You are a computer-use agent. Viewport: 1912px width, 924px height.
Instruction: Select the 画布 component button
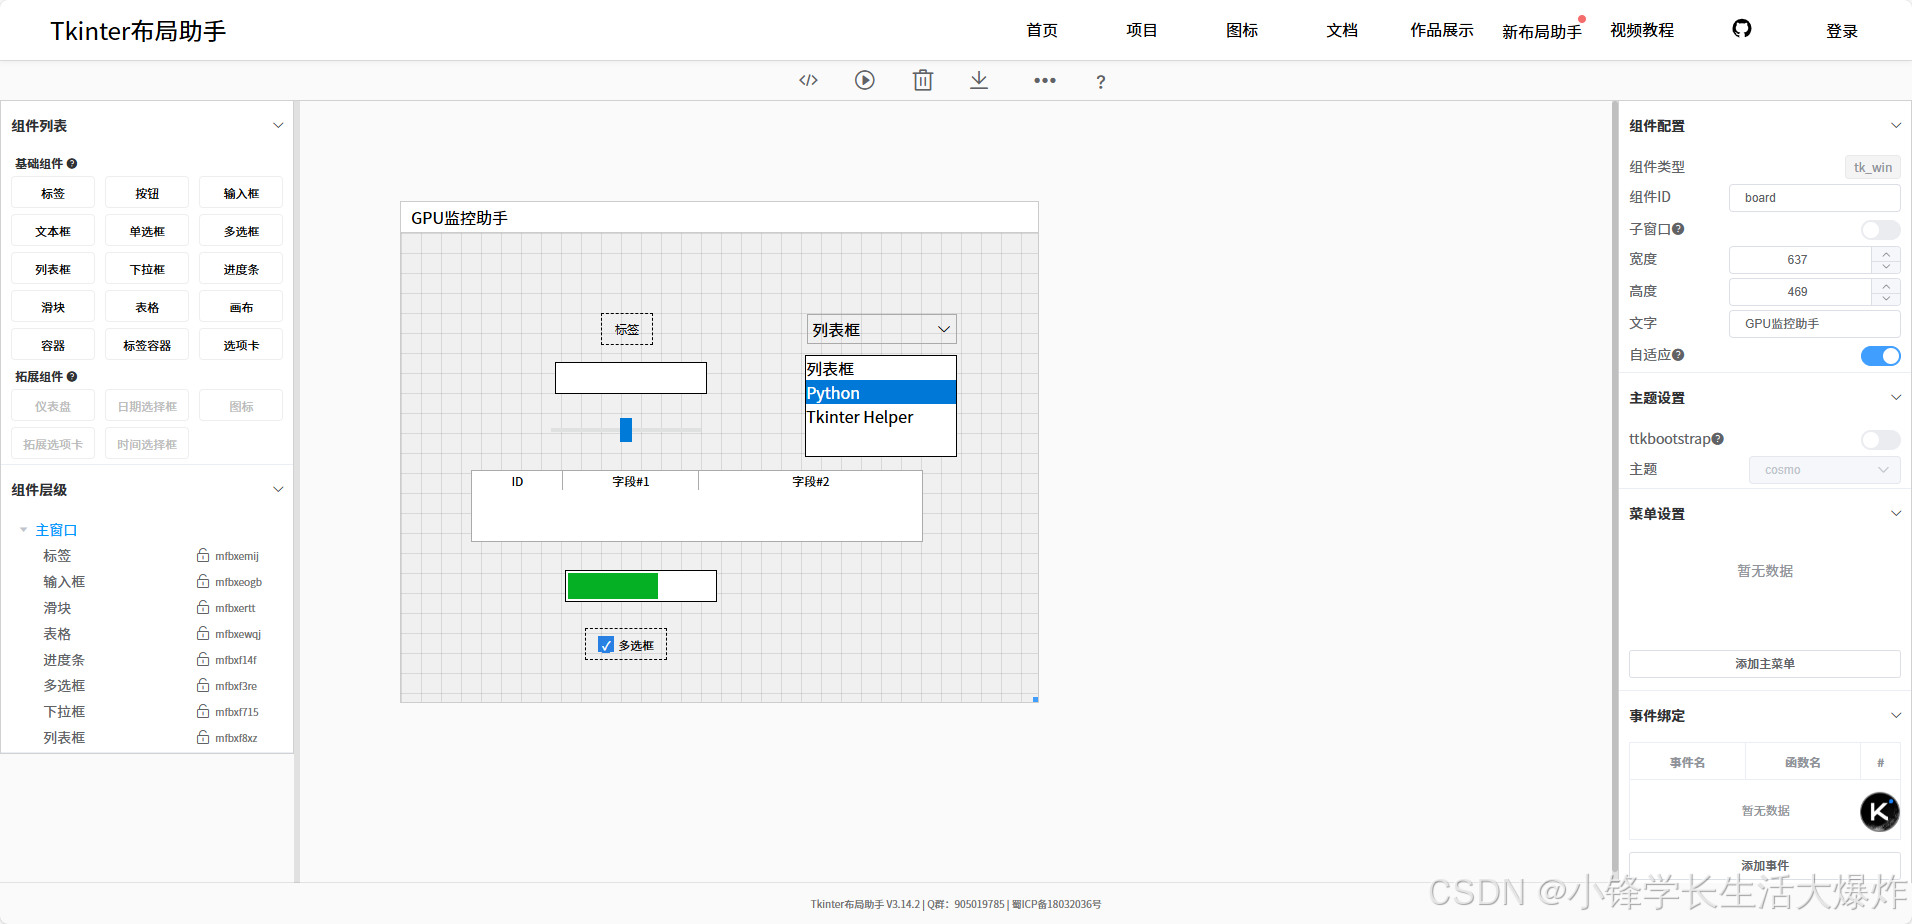point(241,307)
